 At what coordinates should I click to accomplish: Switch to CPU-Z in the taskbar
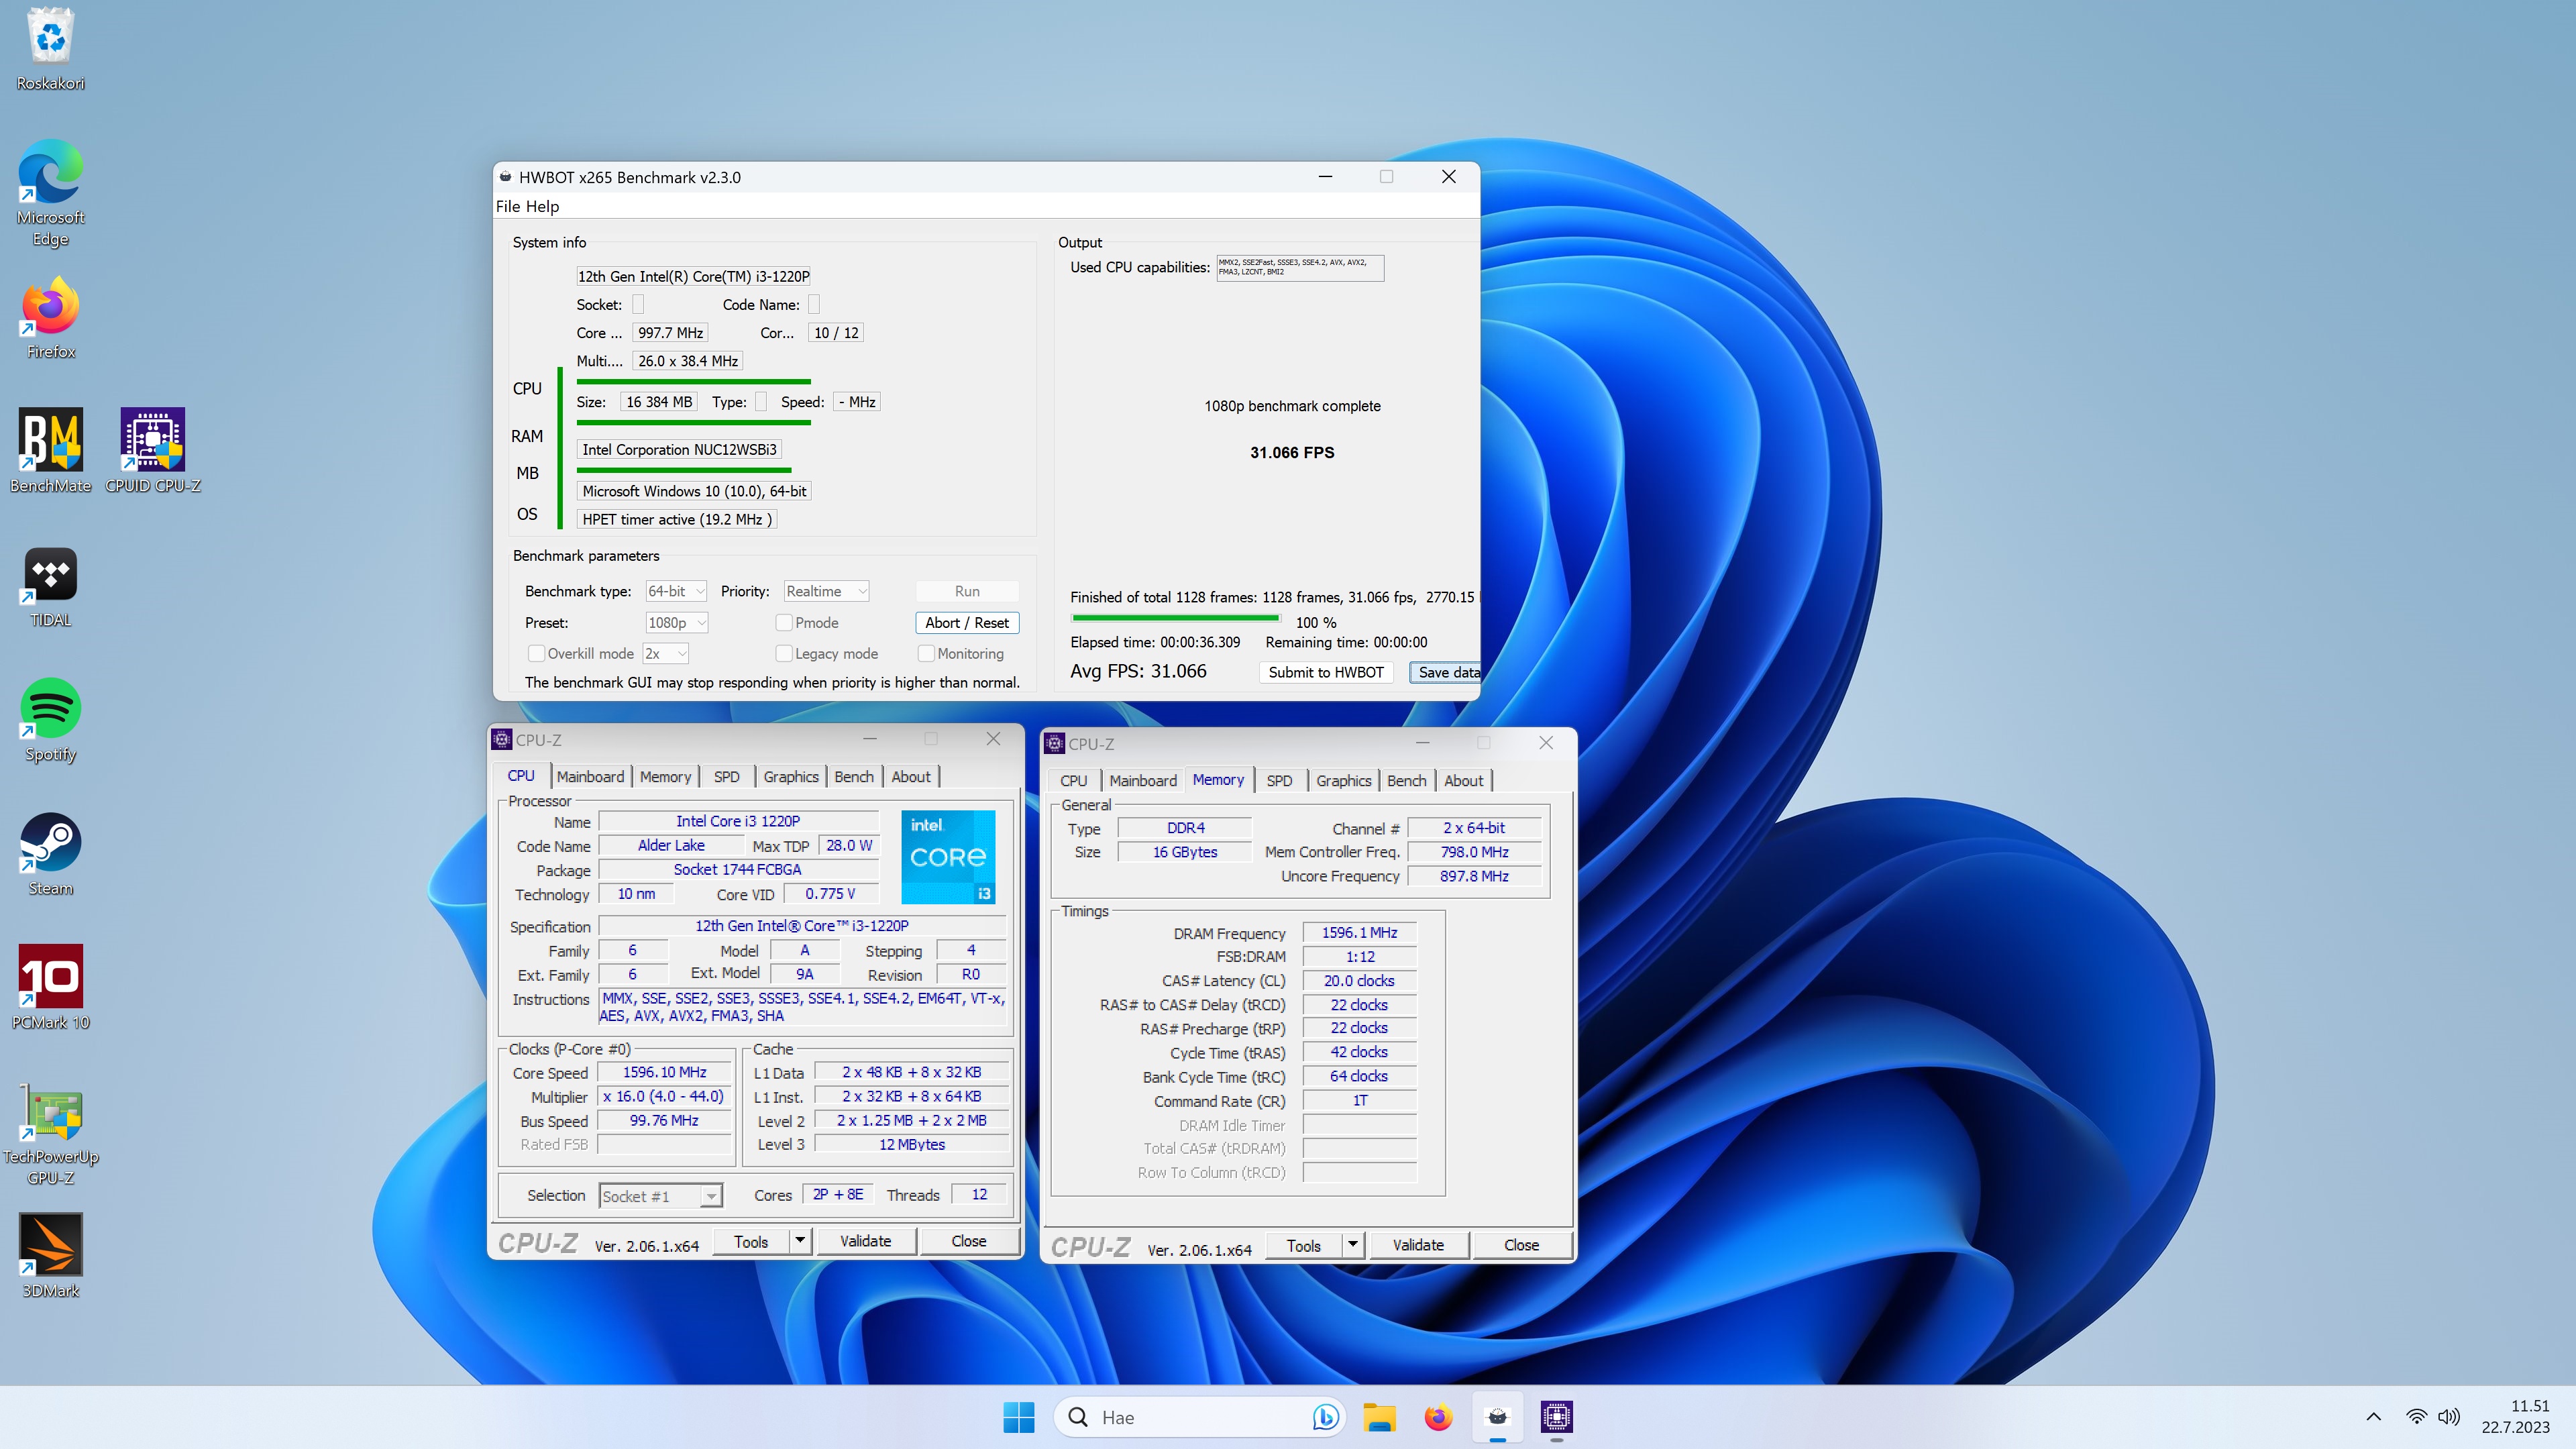tap(1556, 1417)
